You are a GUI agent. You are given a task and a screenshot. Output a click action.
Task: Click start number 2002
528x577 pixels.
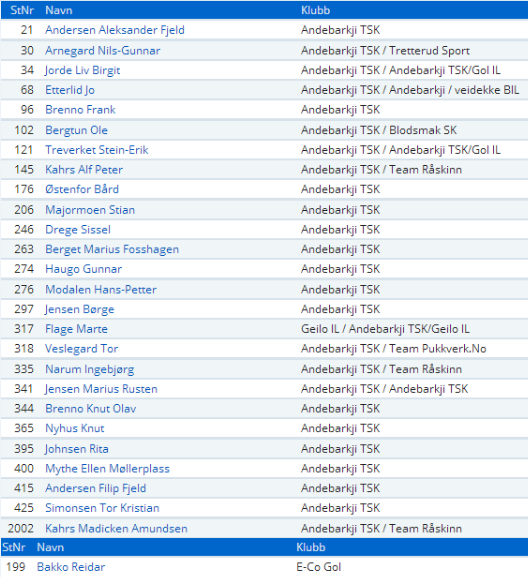tap(21, 529)
